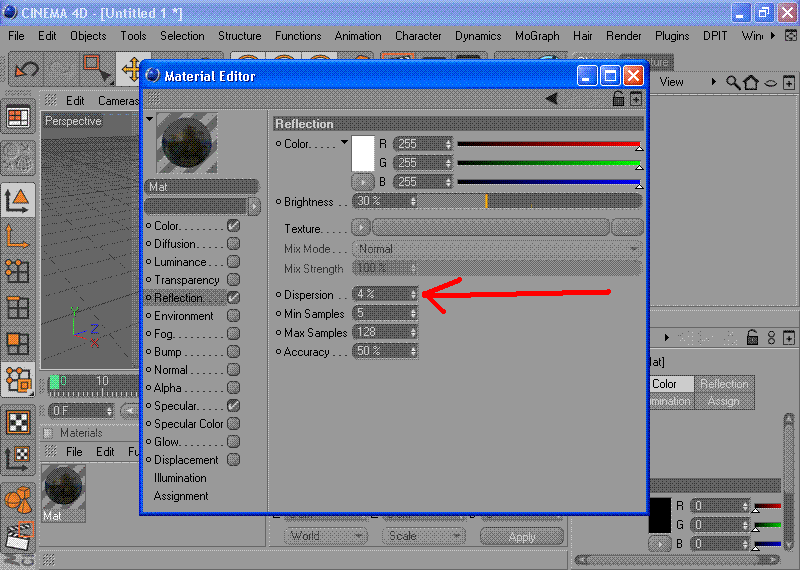
Task: Click the Assign tab button in Attributes
Action: pos(723,401)
